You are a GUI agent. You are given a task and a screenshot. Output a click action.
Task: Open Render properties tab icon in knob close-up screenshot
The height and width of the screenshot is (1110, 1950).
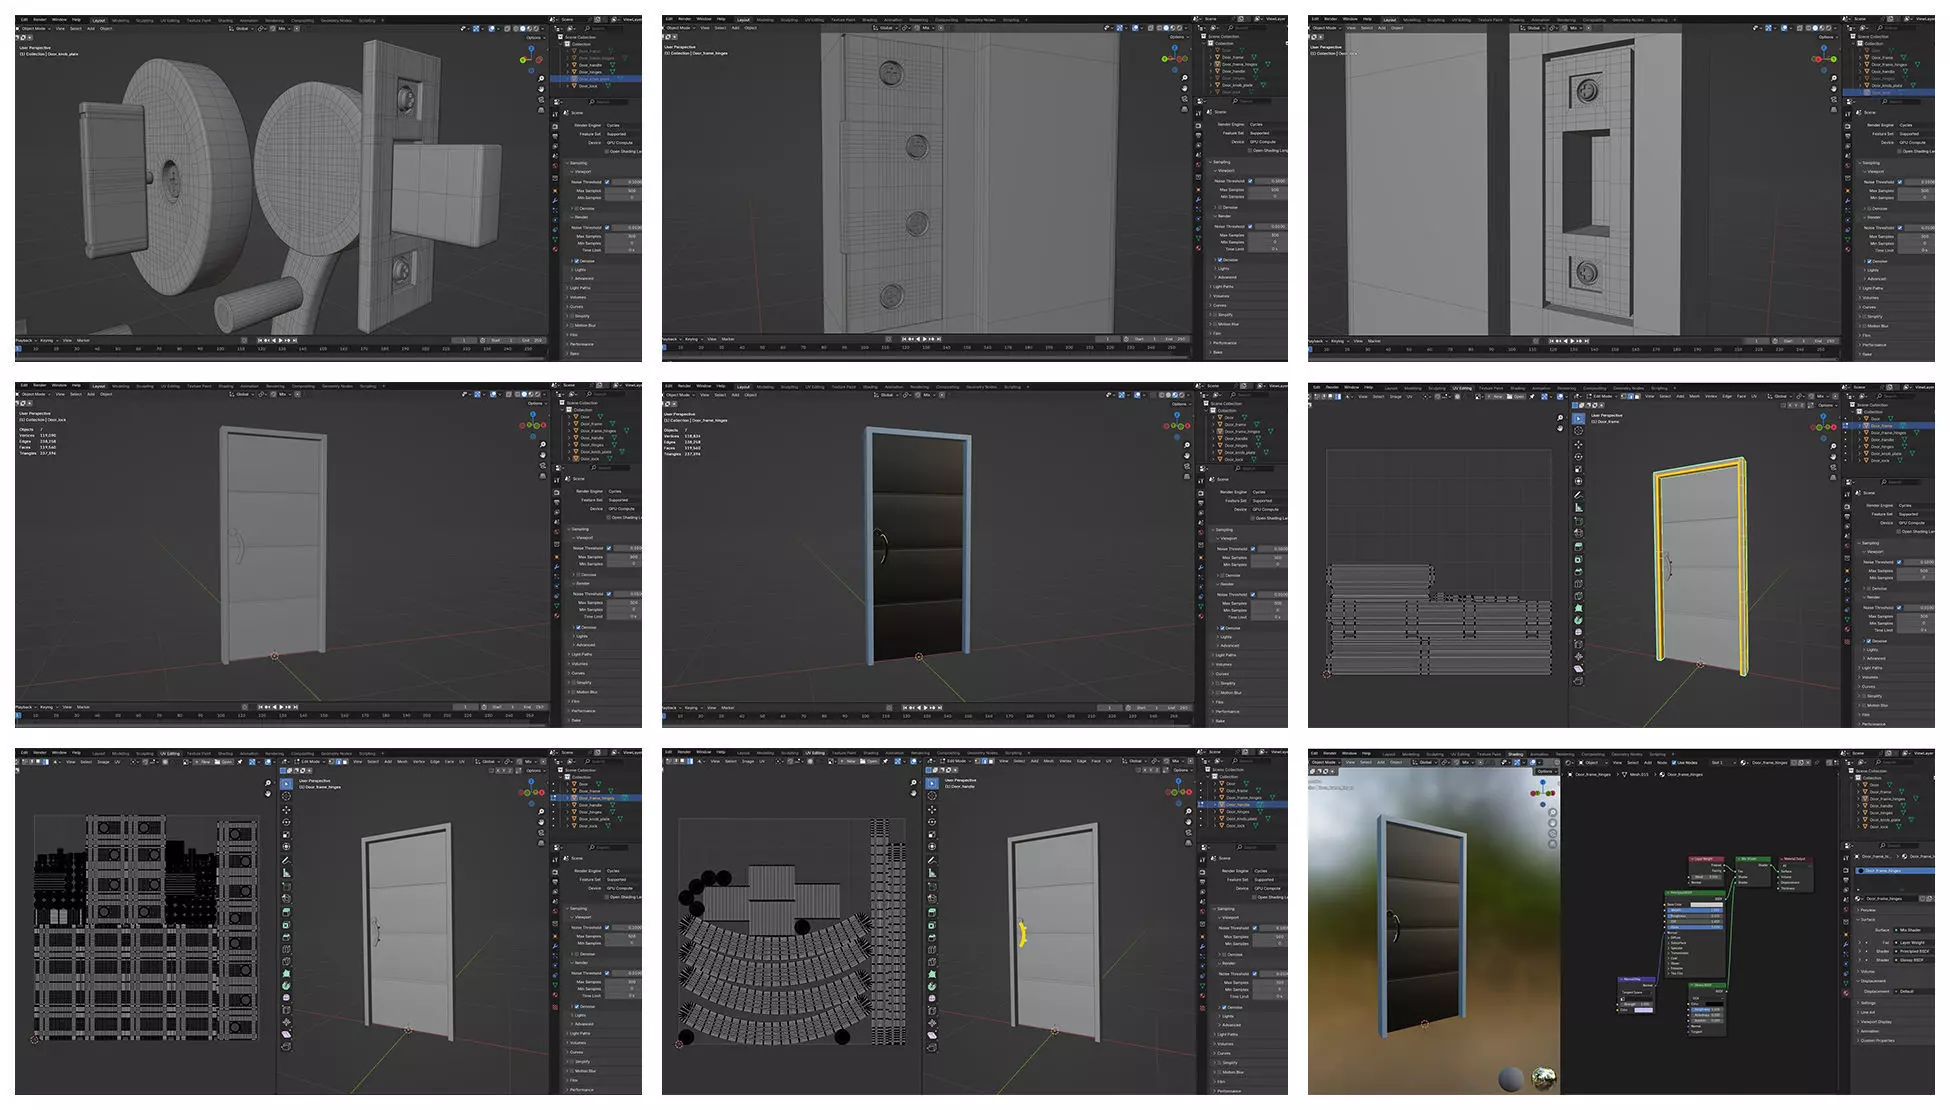(x=555, y=127)
